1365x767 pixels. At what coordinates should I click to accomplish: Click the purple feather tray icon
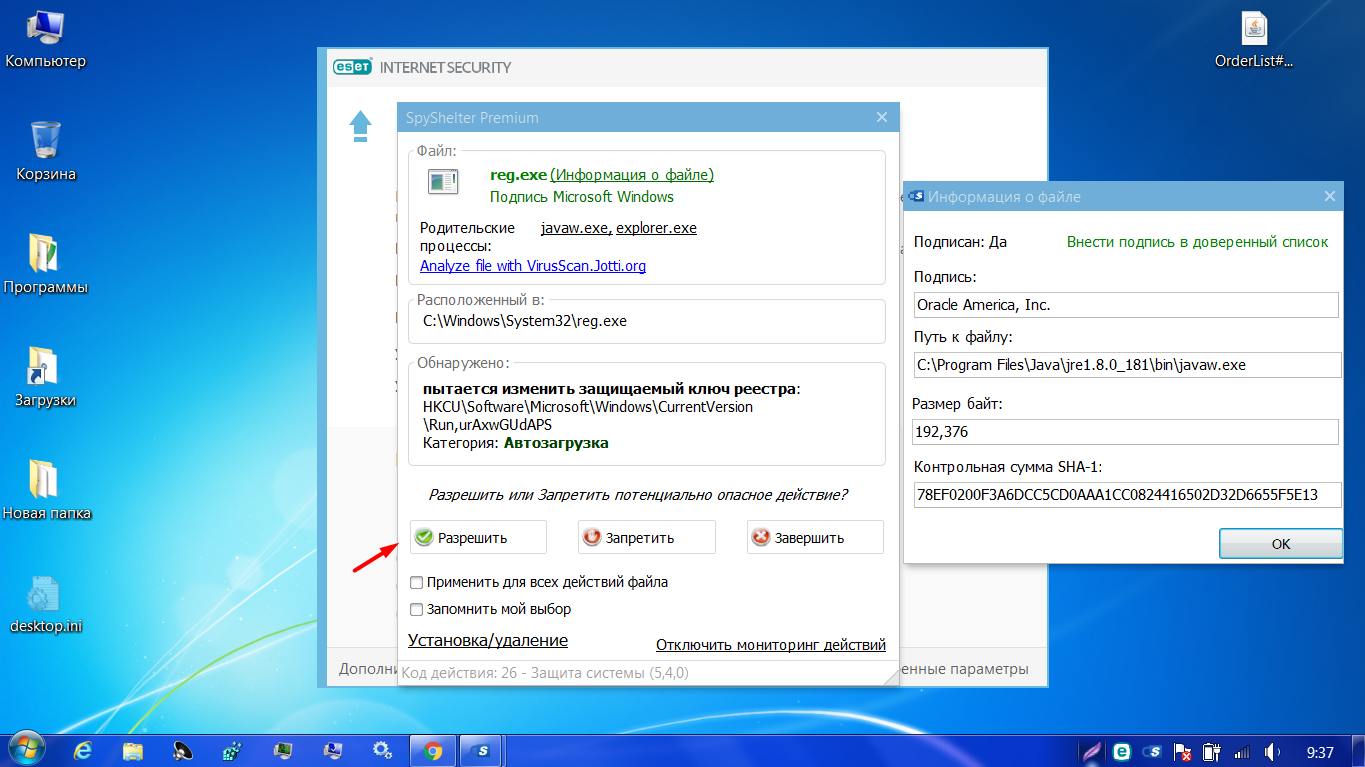click(1092, 751)
